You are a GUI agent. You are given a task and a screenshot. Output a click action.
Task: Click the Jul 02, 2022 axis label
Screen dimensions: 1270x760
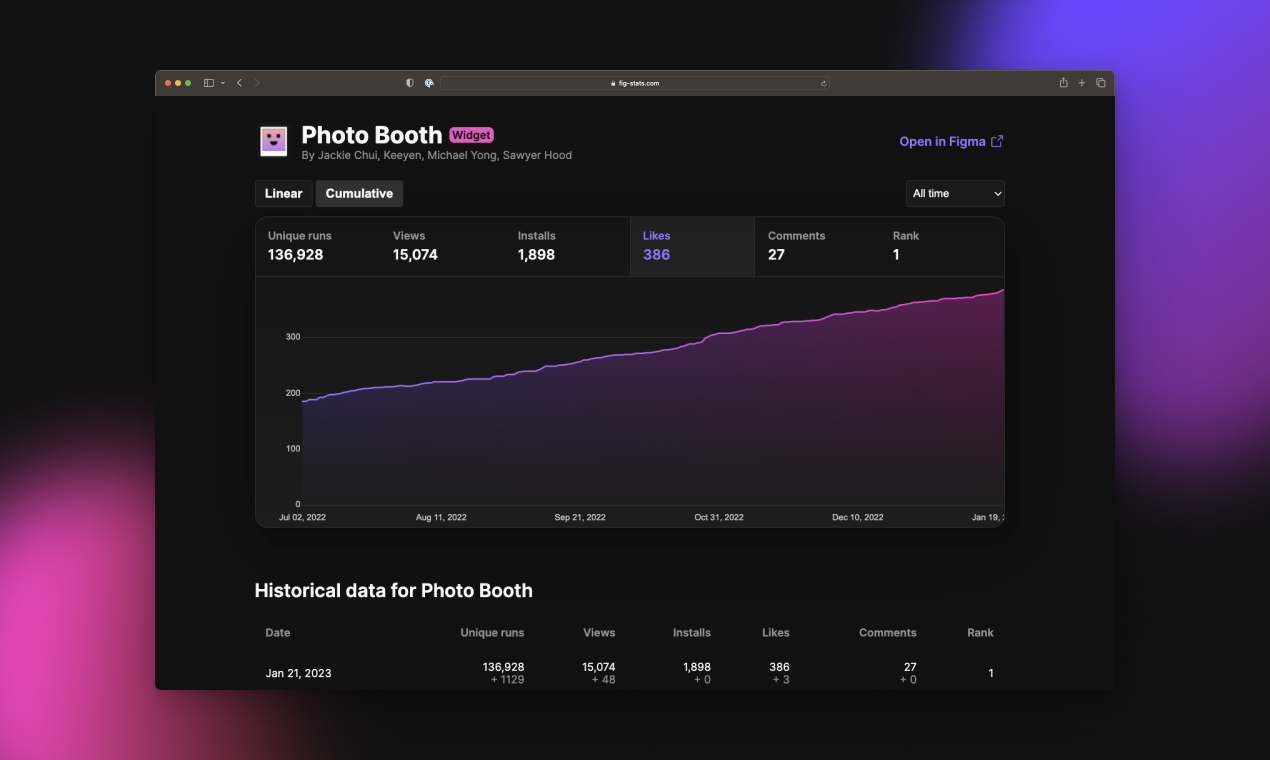(x=302, y=518)
